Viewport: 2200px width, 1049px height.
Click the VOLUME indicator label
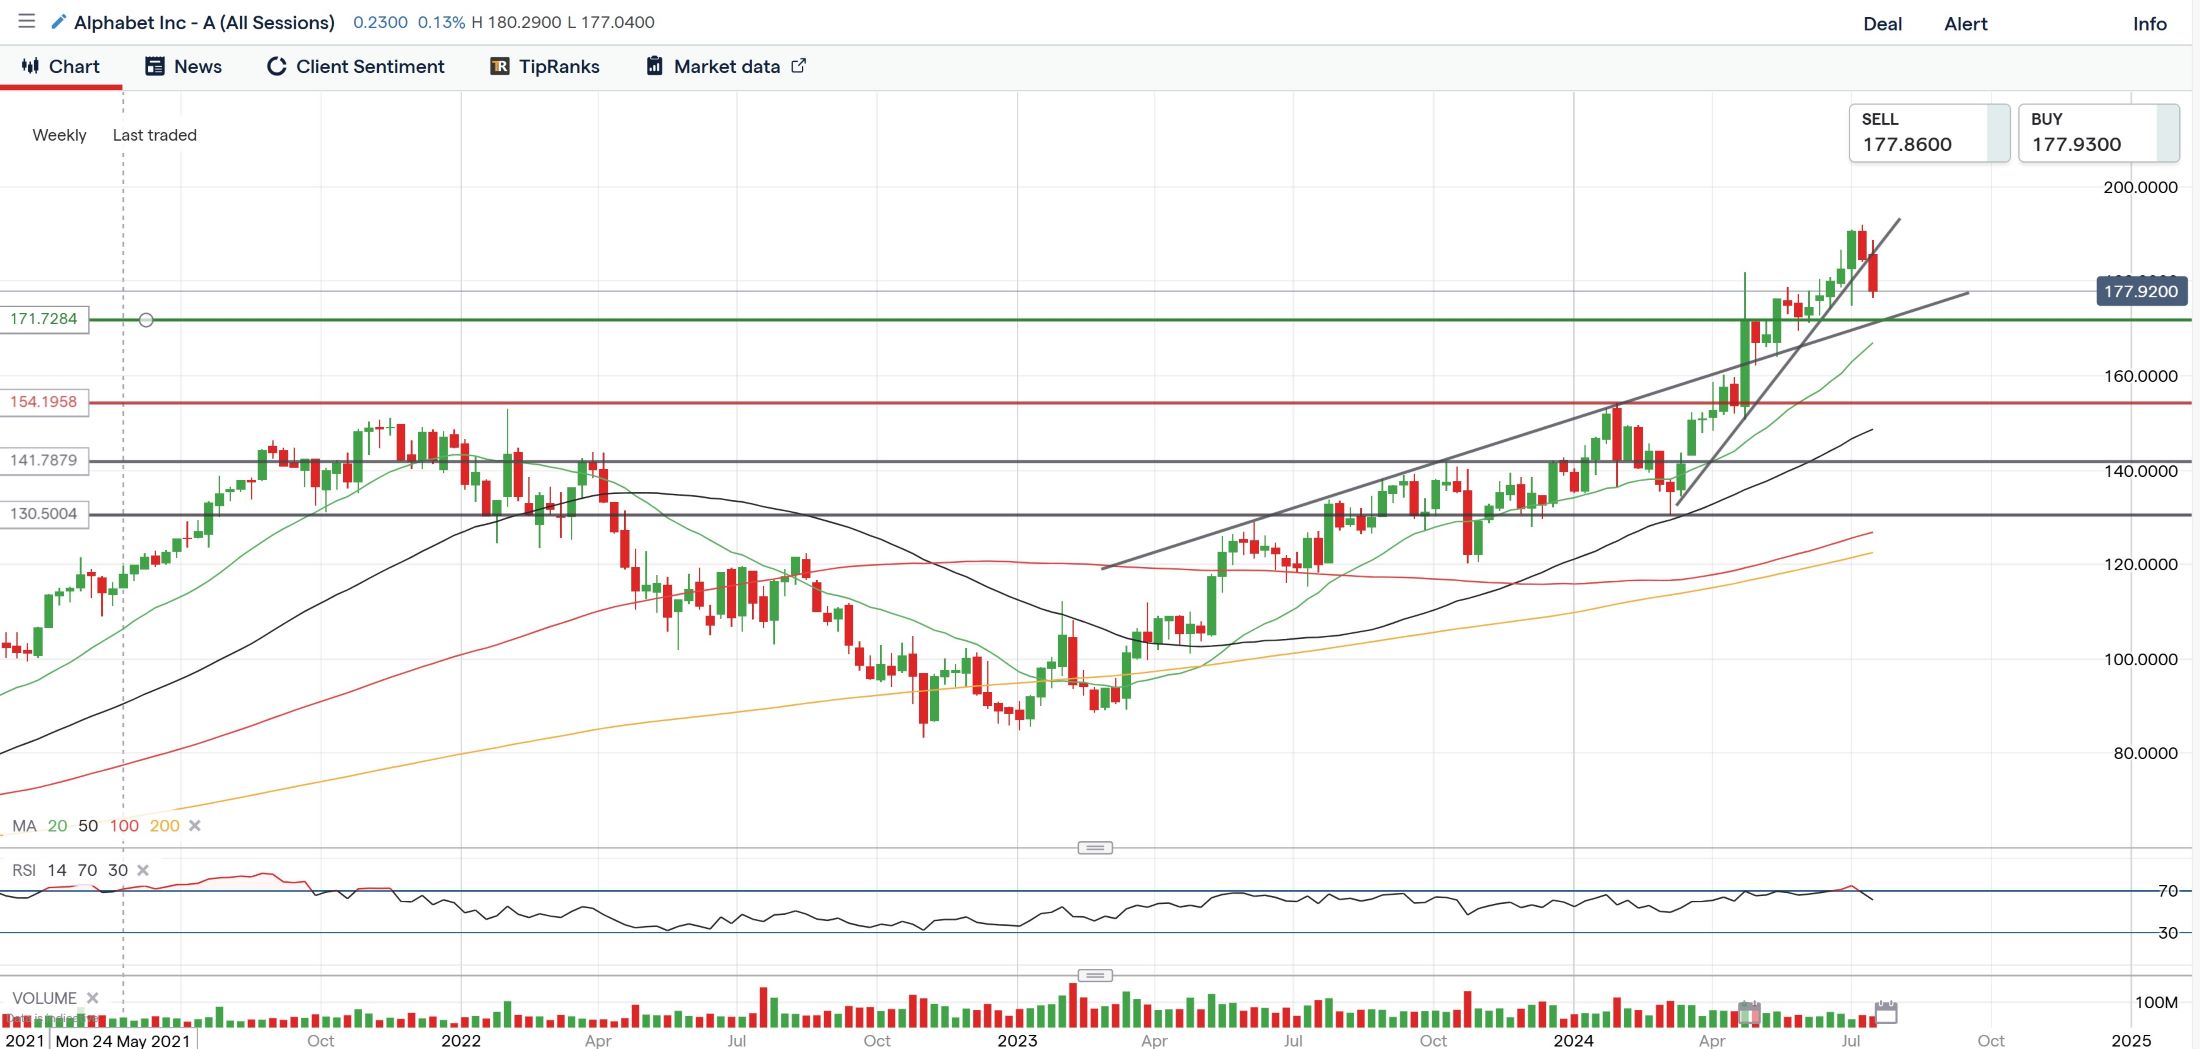pos(44,998)
